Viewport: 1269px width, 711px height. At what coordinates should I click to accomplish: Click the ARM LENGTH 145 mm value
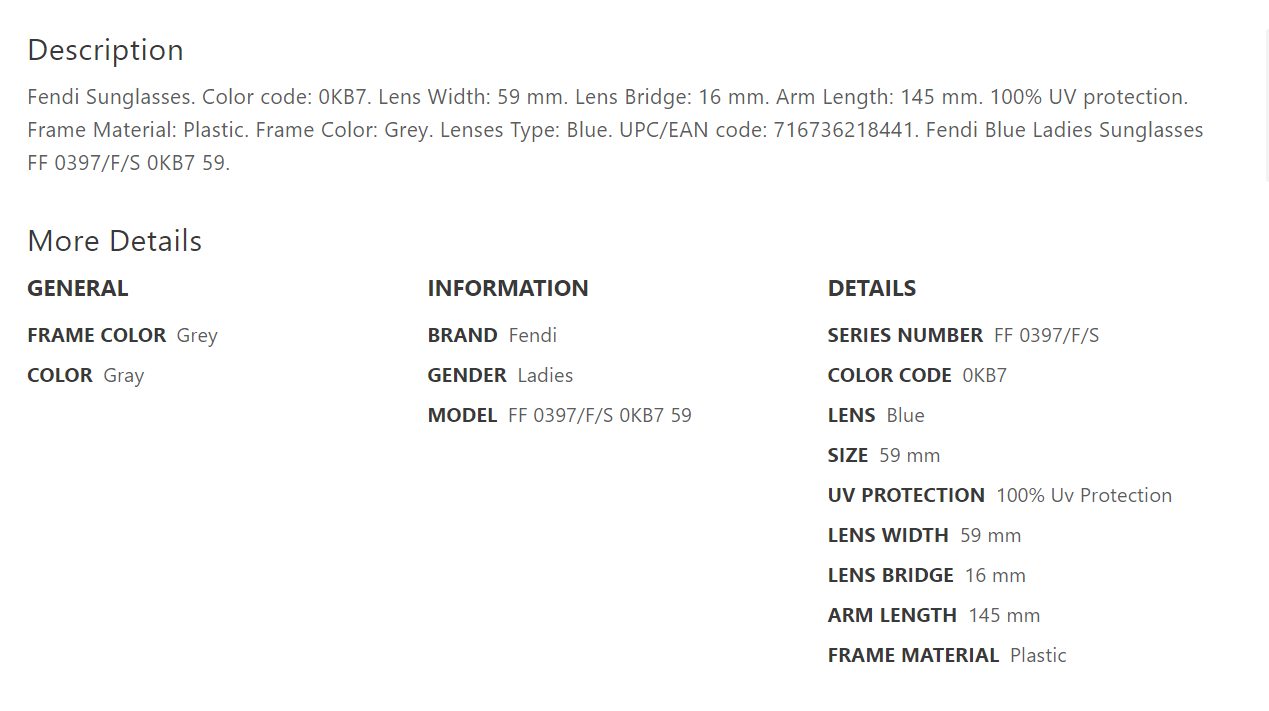(1004, 615)
